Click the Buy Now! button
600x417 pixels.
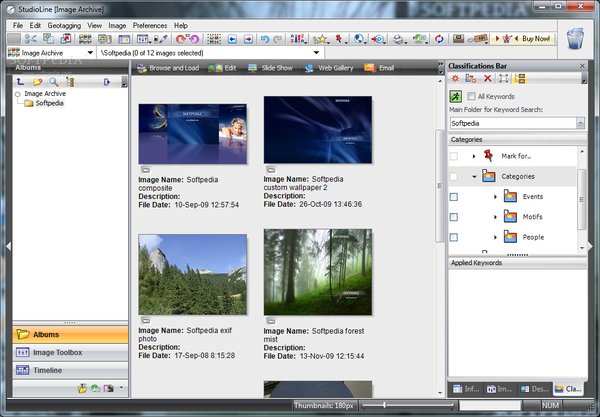click(523, 39)
